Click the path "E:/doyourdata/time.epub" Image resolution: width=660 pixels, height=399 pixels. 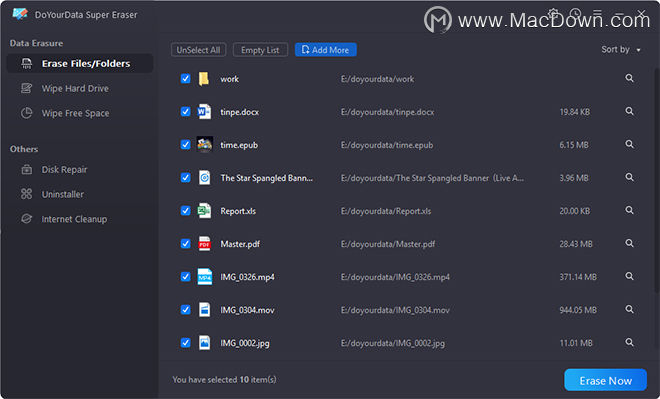pyautogui.click(x=387, y=145)
